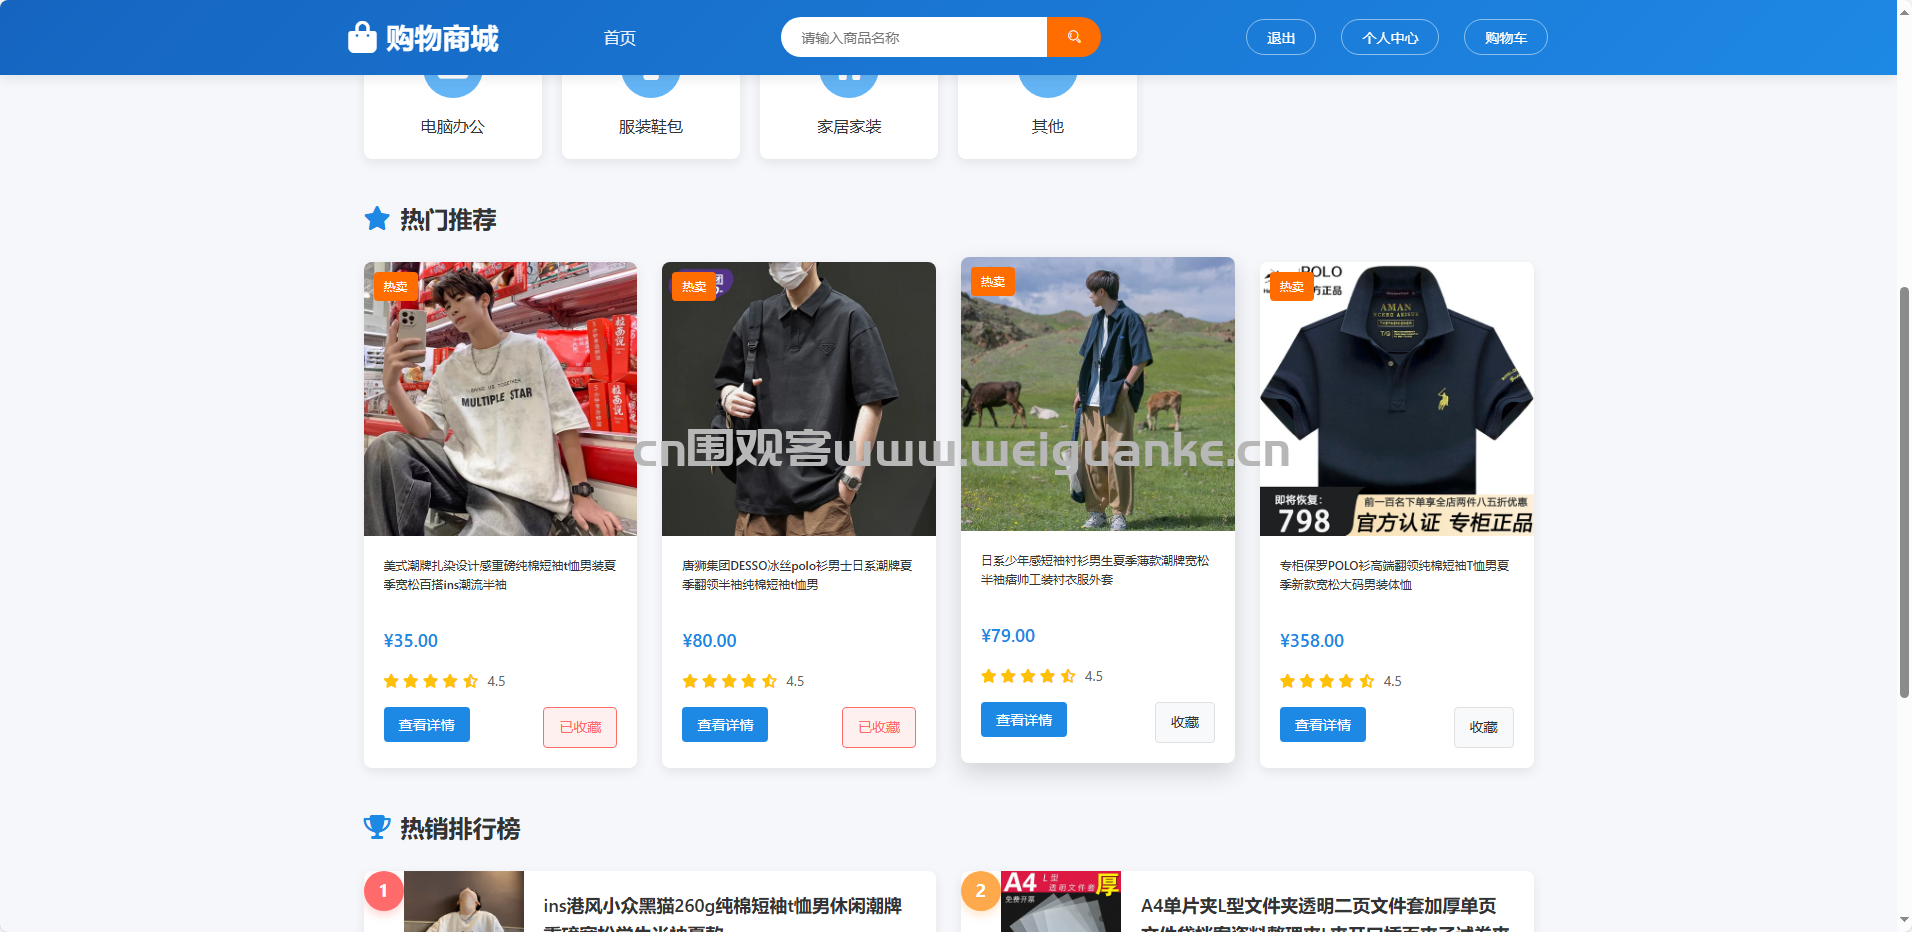Click the orange search magnifier button
The height and width of the screenshot is (932, 1912).
click(1074, 37)
